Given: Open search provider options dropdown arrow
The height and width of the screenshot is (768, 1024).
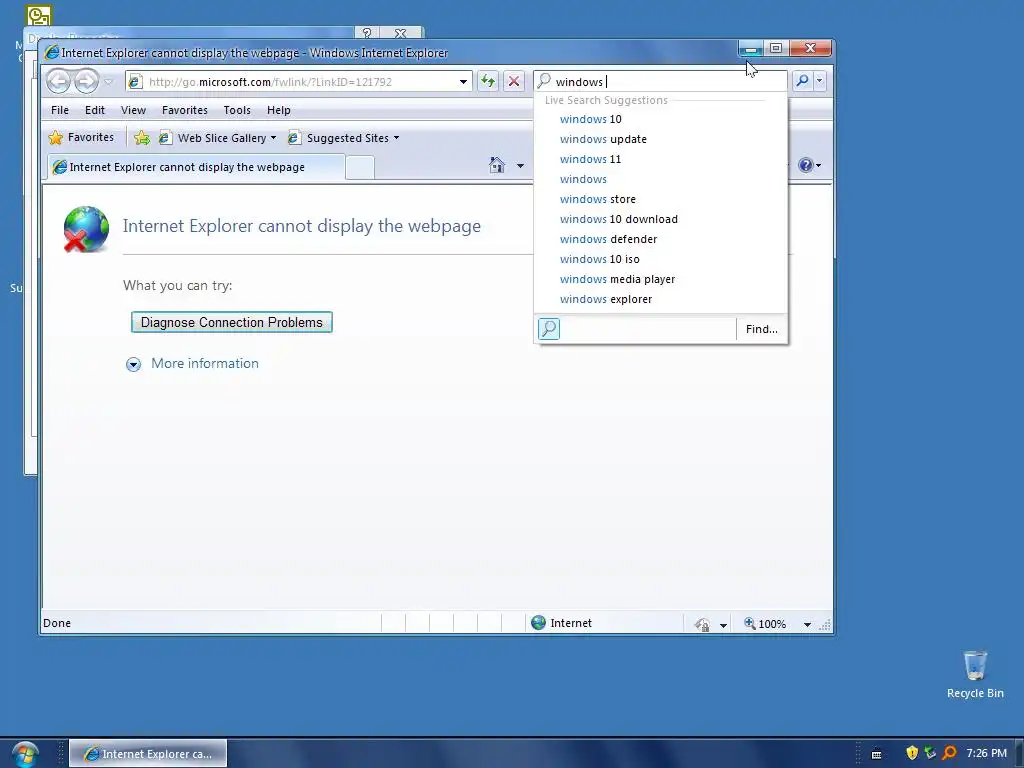Looking at the screenshot, I should 820,81.
